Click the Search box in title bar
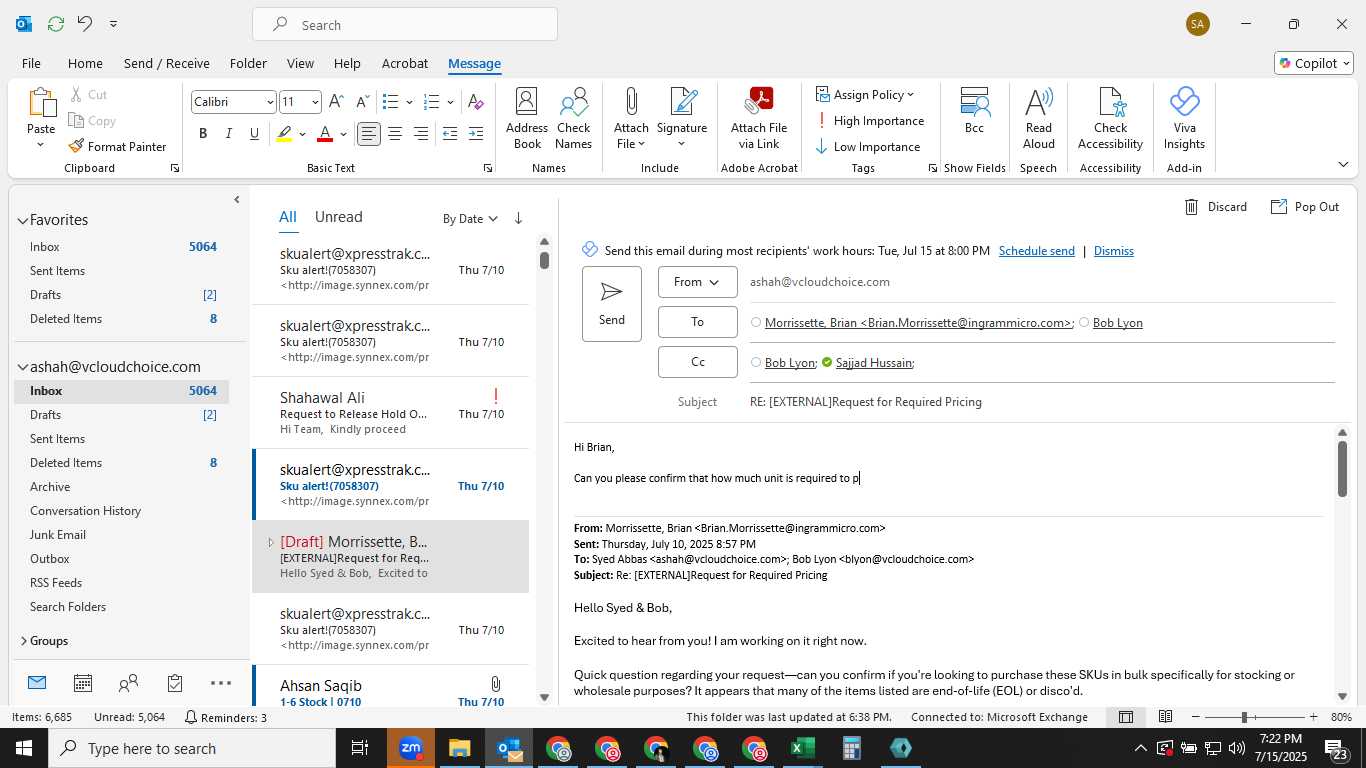Screen dimensions: 1366x768 (x=405, y=24)
